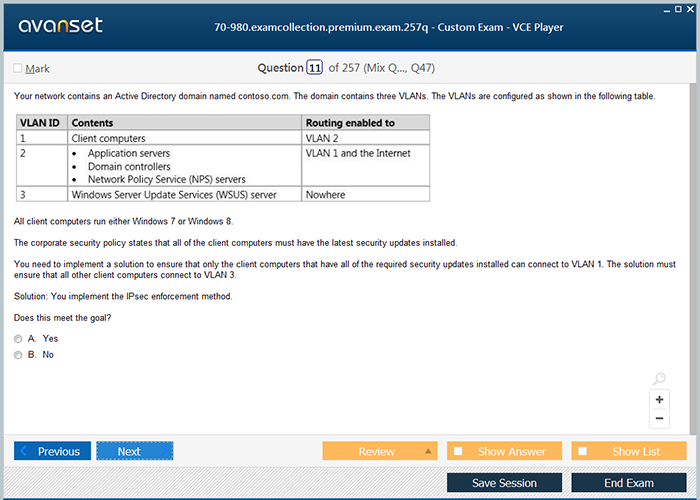Close the VCE Player window
The width and height of the screenshot is (700, 500).
tap(690, 9)
